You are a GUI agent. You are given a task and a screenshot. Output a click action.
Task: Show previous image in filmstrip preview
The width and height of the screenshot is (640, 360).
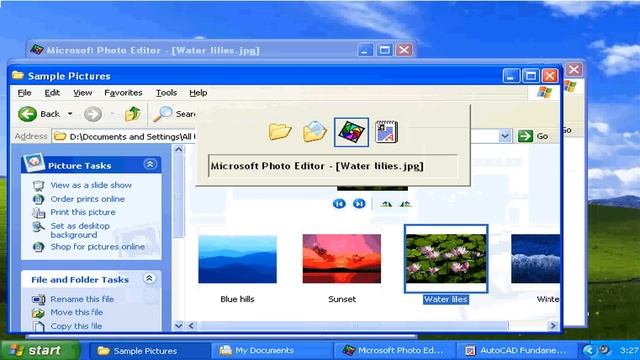point(339,203)
